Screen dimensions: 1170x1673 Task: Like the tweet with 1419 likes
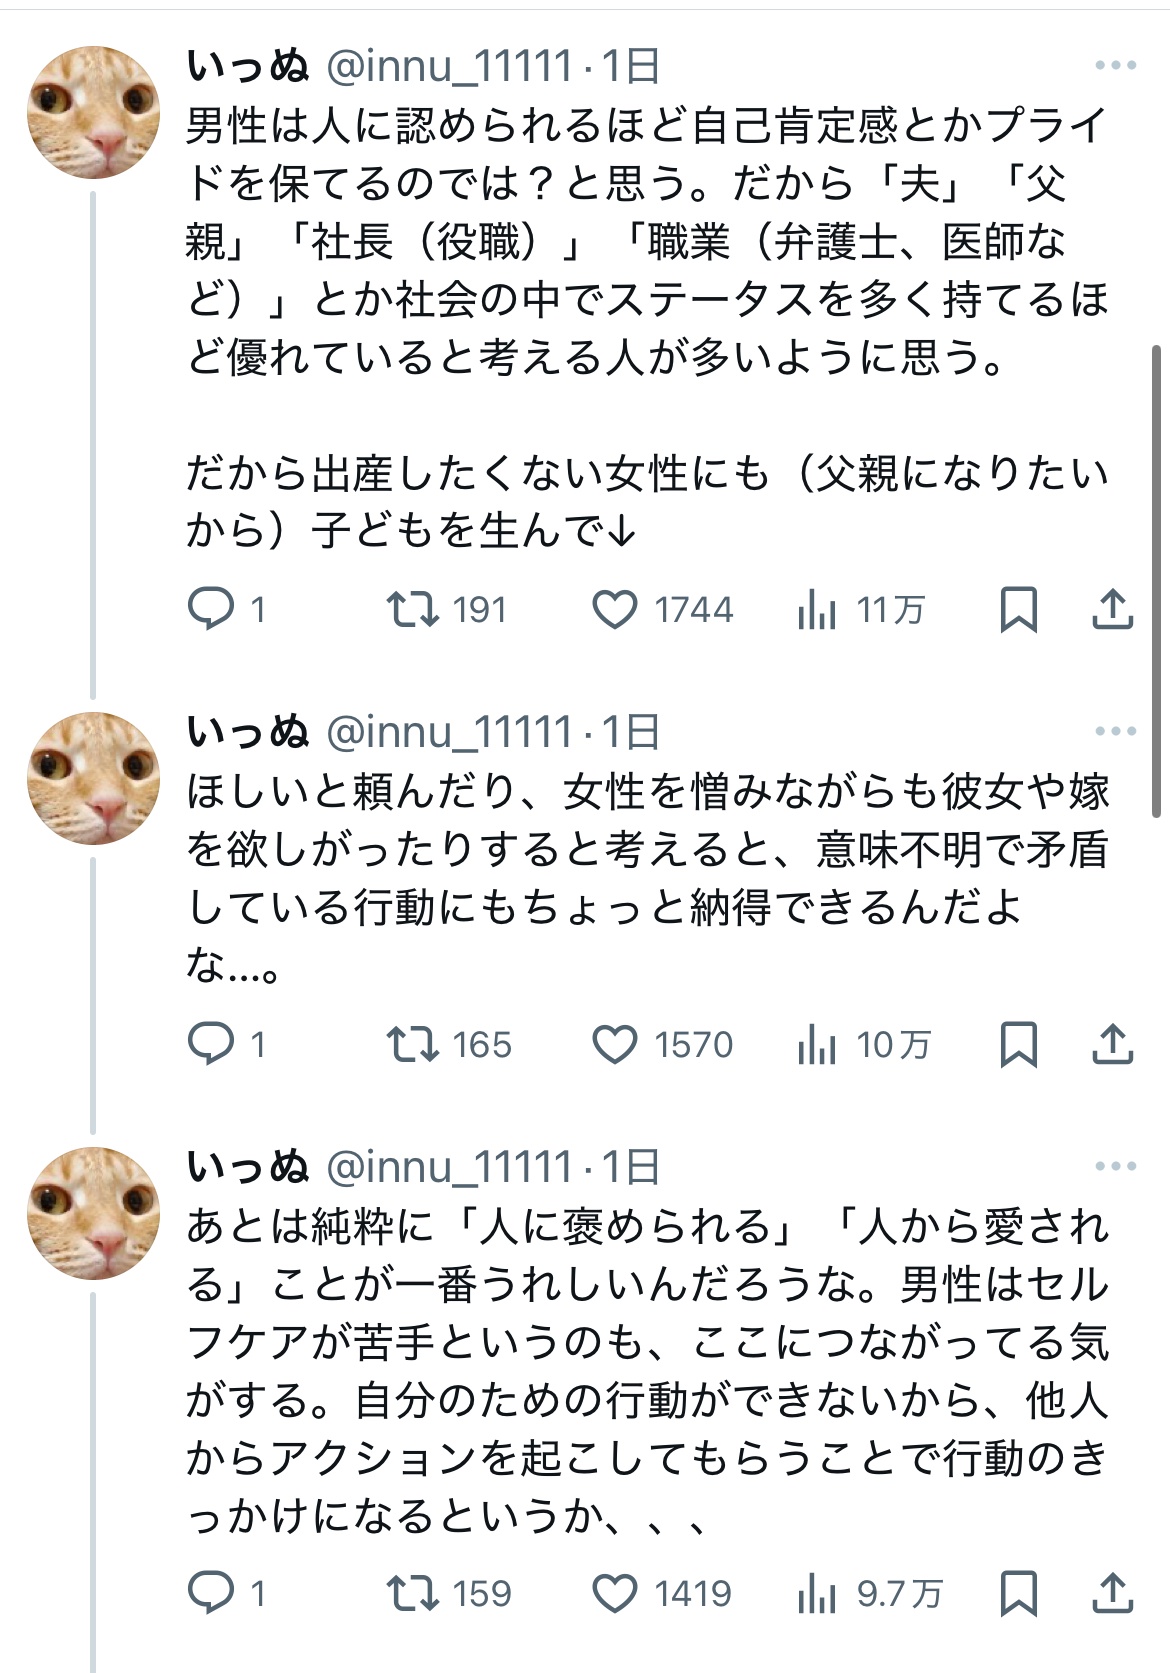[x=615, y=1593]
